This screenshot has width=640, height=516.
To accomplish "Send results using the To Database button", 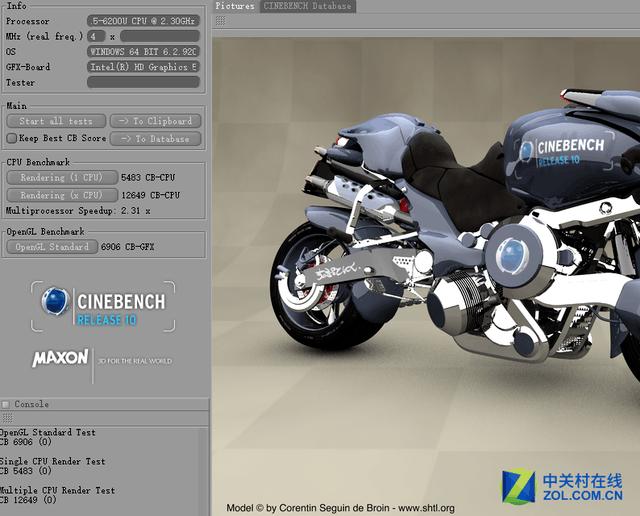I will (155, 138).
